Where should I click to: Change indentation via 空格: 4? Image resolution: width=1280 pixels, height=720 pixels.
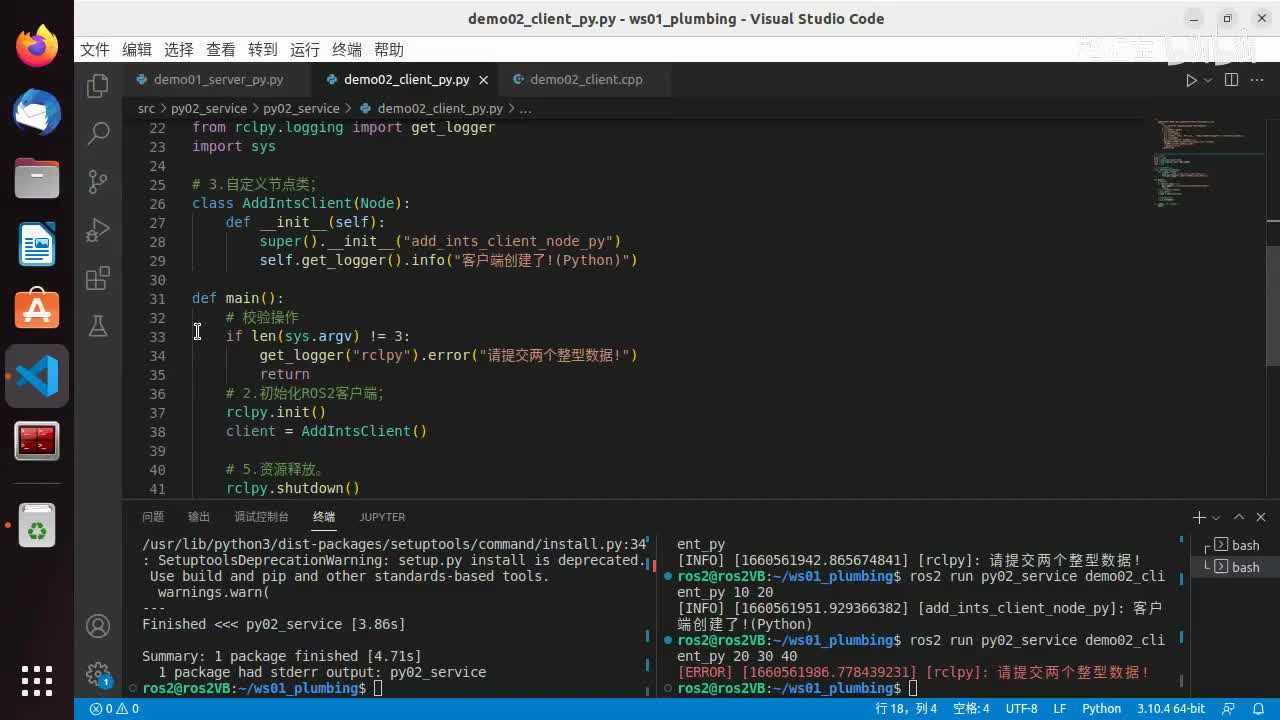point(971,709)
